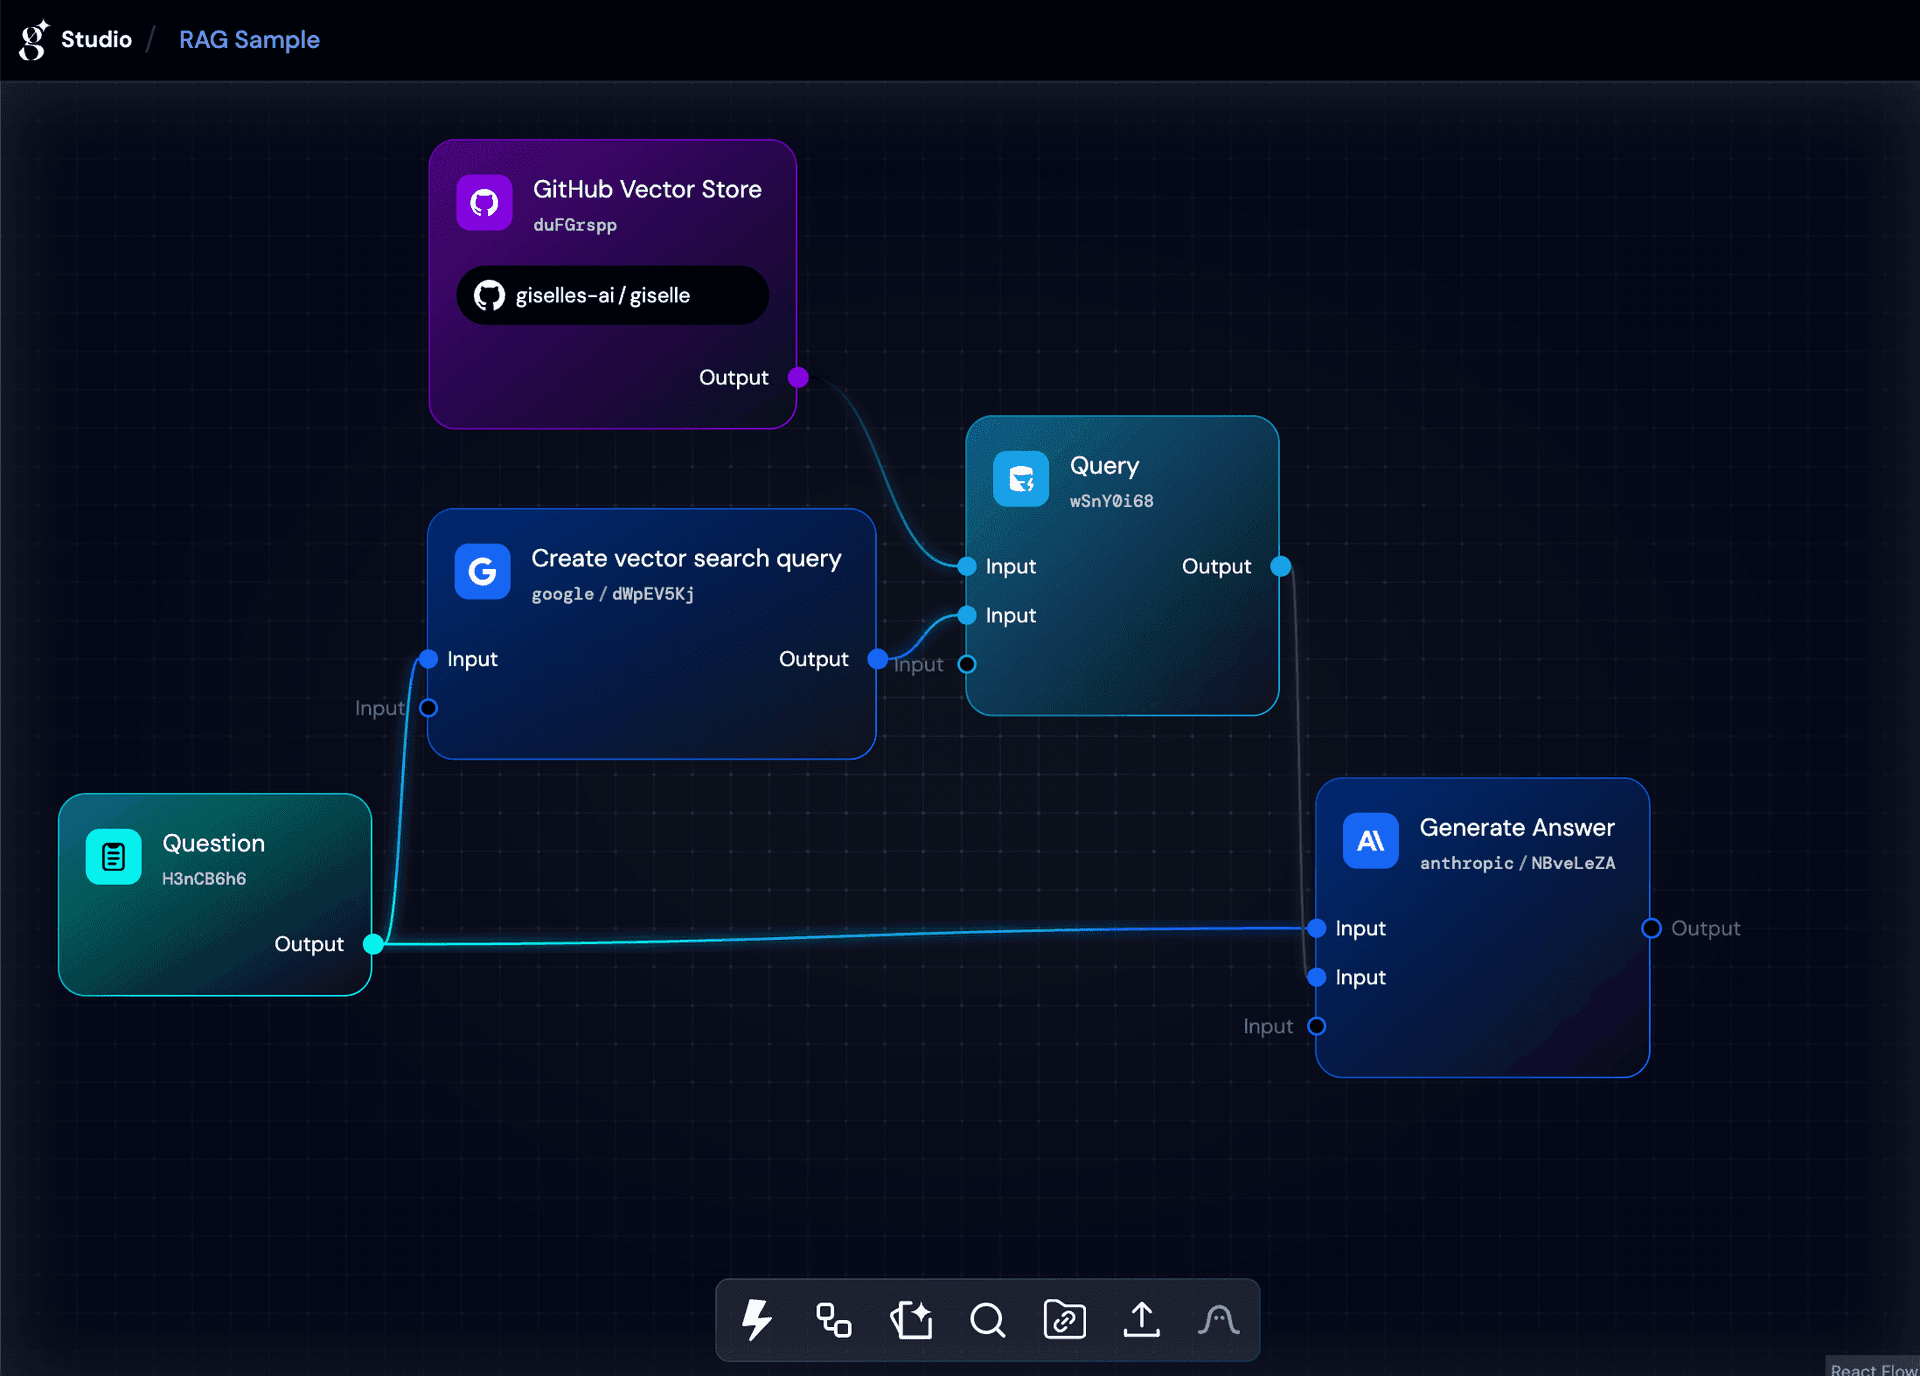Click the Studio breadcrumb in the header
Viewport: 1920px width, 1376px height.
96,40
